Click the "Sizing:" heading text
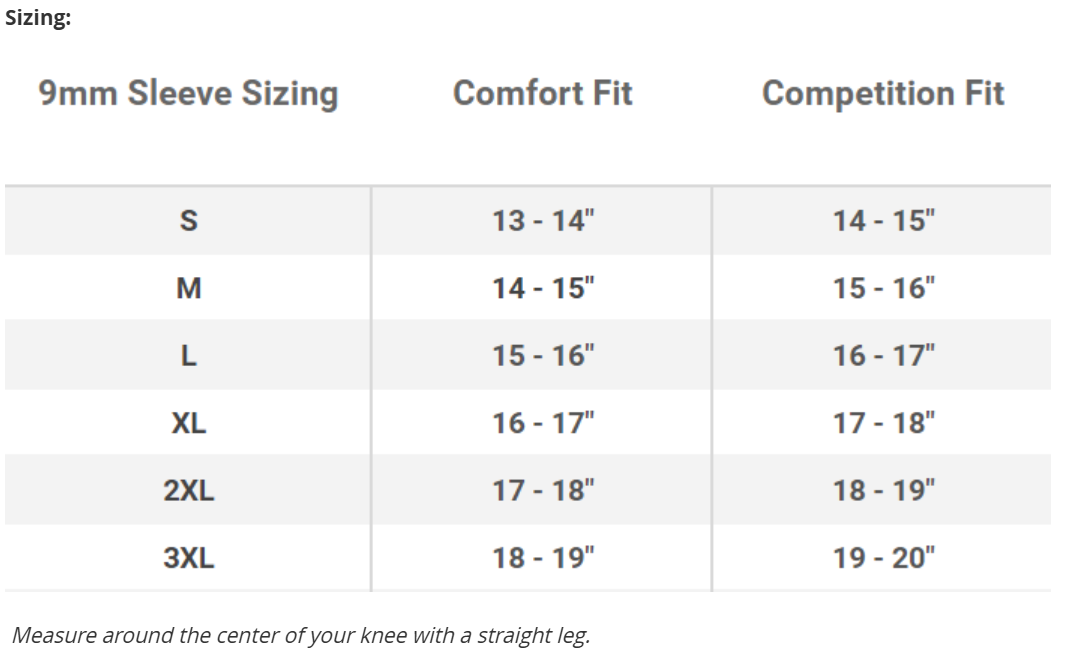 (x=38, y=20)
